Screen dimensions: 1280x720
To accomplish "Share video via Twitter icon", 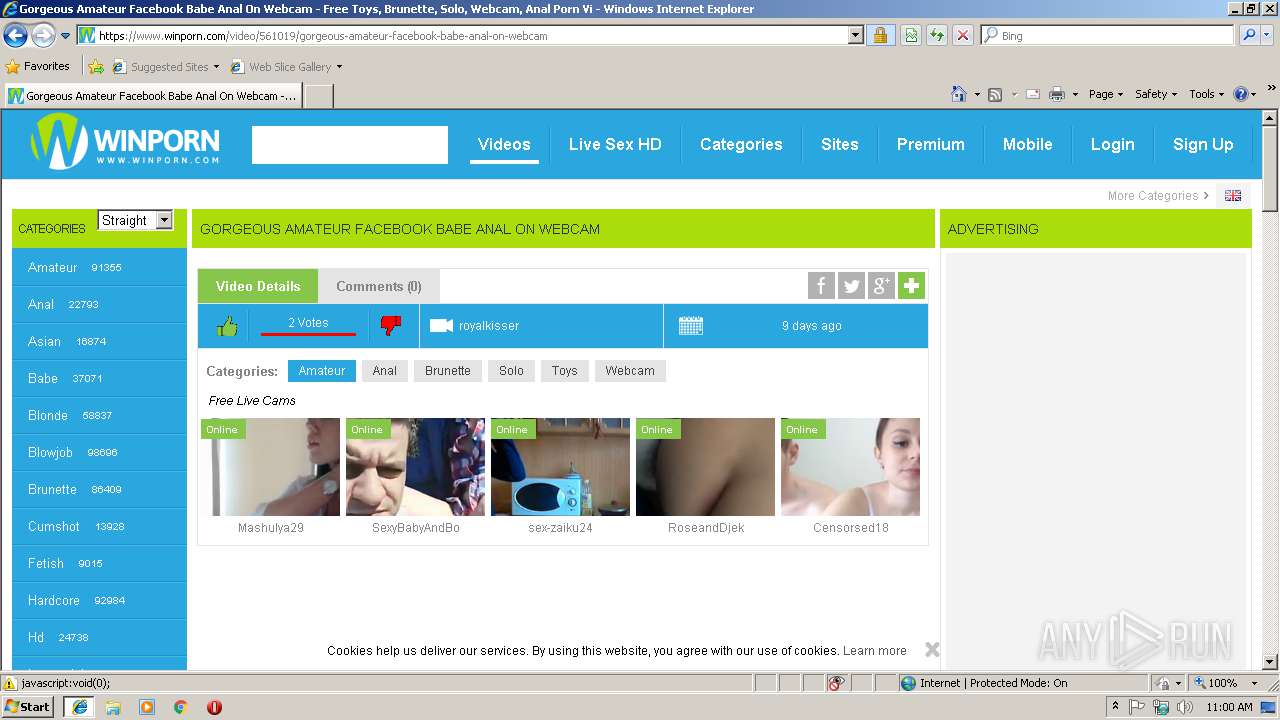I will pyautogui.click(x=851, y=286).
